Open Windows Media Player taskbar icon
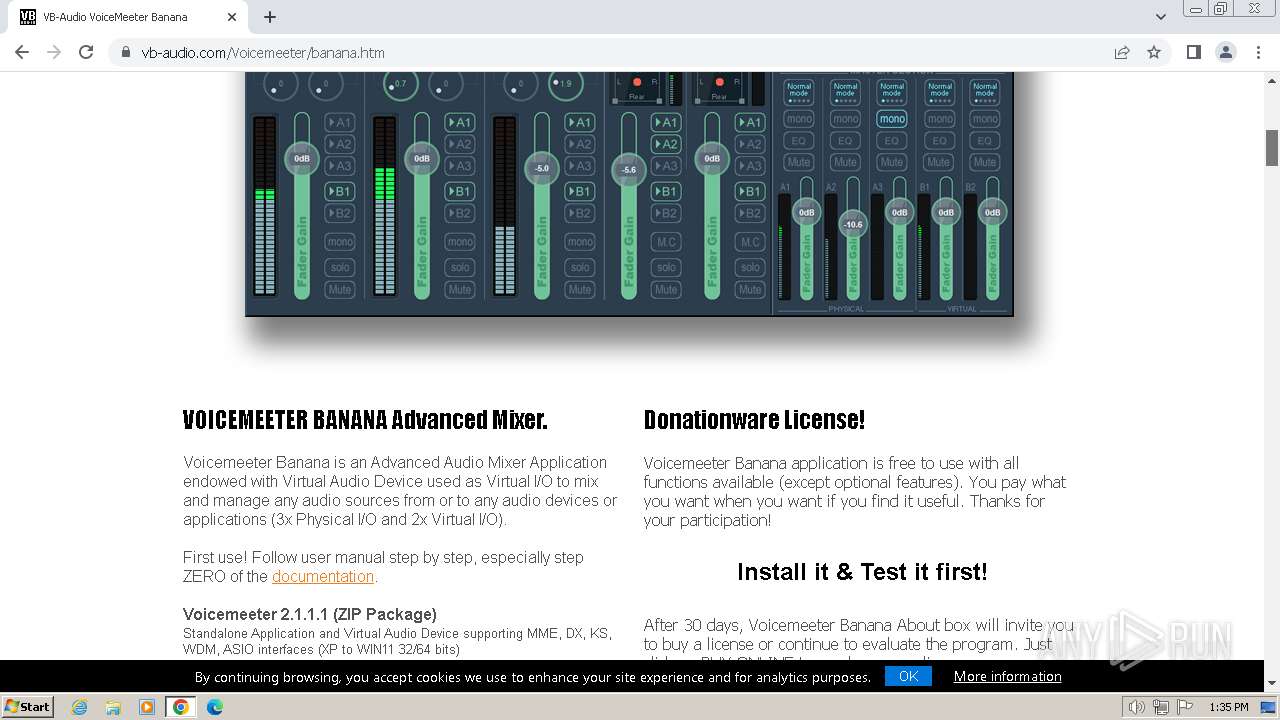This screenshot has height=720, width=1280. coord(147,707)
